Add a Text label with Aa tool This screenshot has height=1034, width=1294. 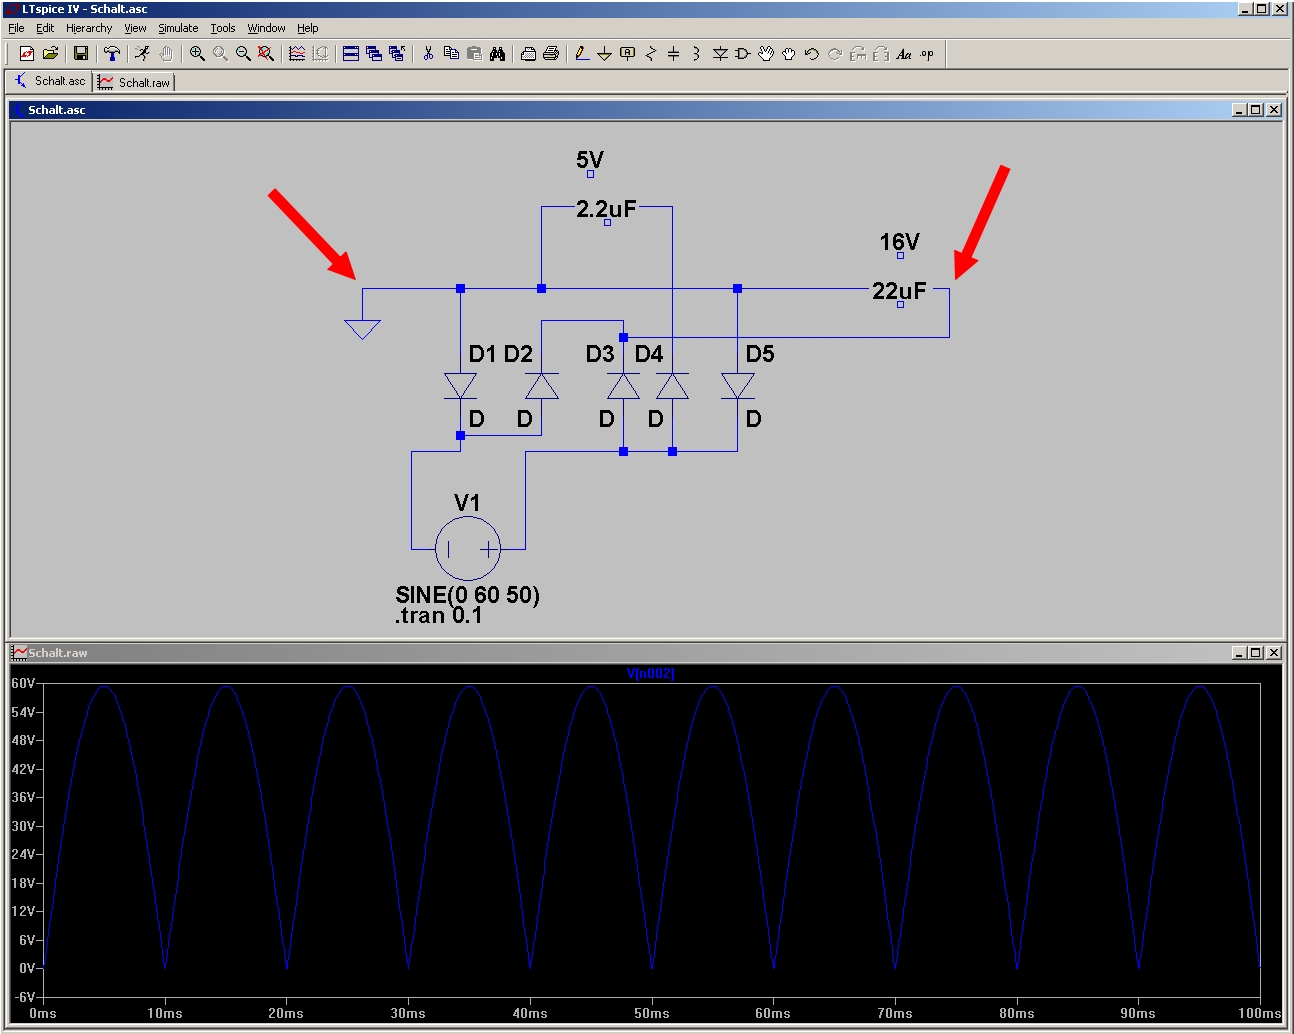(903, 54)
